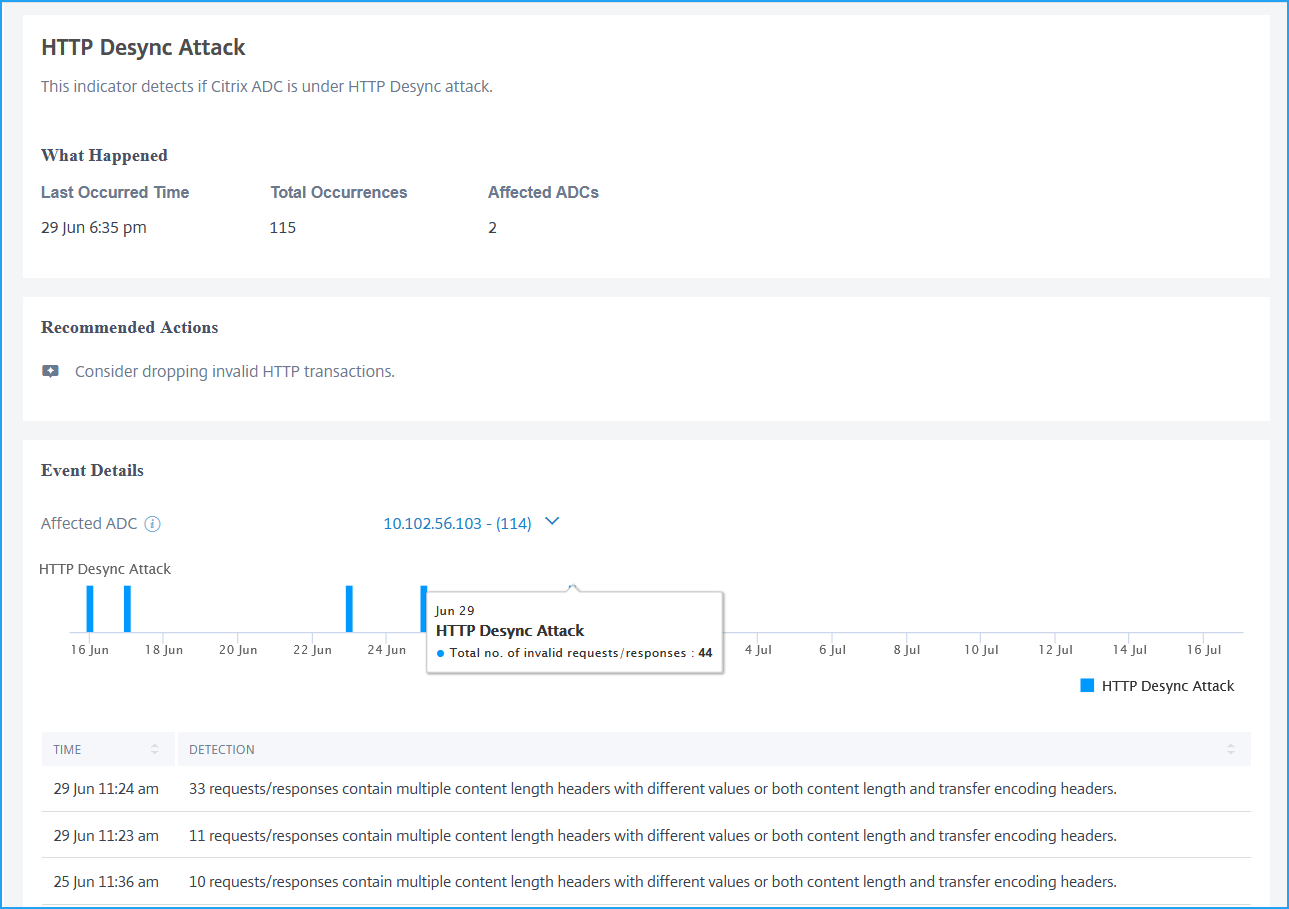This screenshot has width=1289, height=909.
Task: Select the 10.102.56.103 - (114) ADC link
Action: pyautogui.click(x=457, y=523)
